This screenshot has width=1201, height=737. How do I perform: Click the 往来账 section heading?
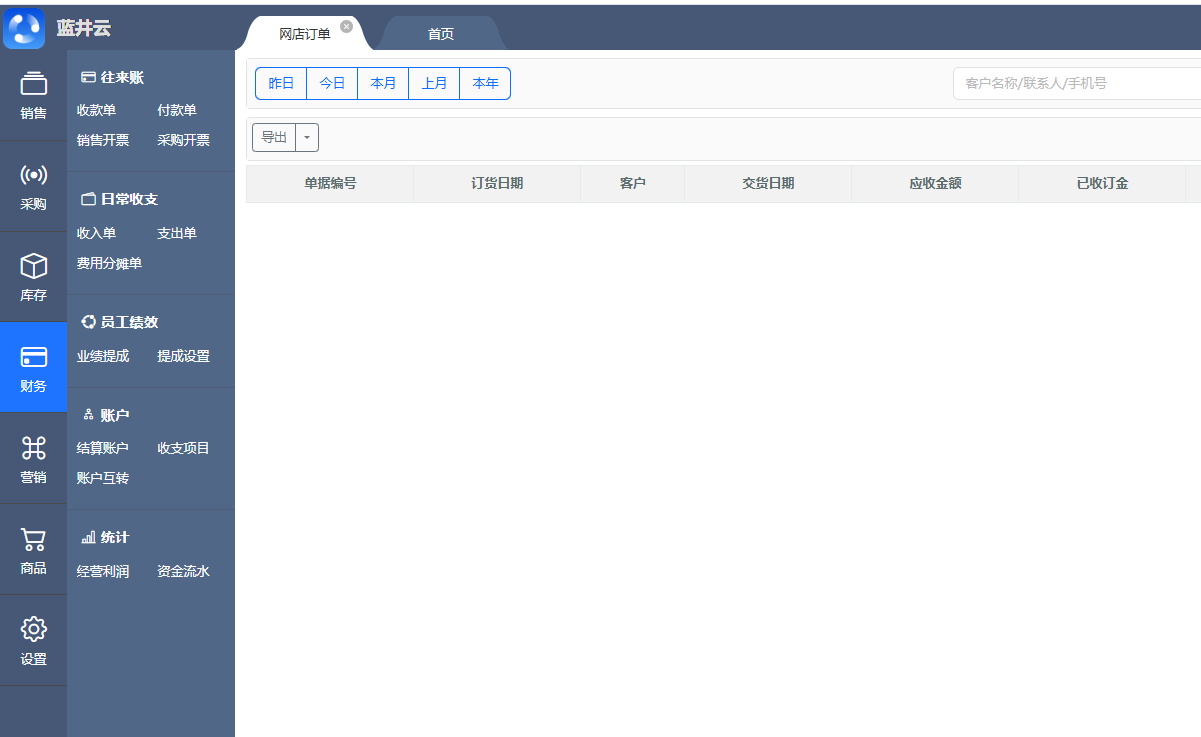point(122,77)
